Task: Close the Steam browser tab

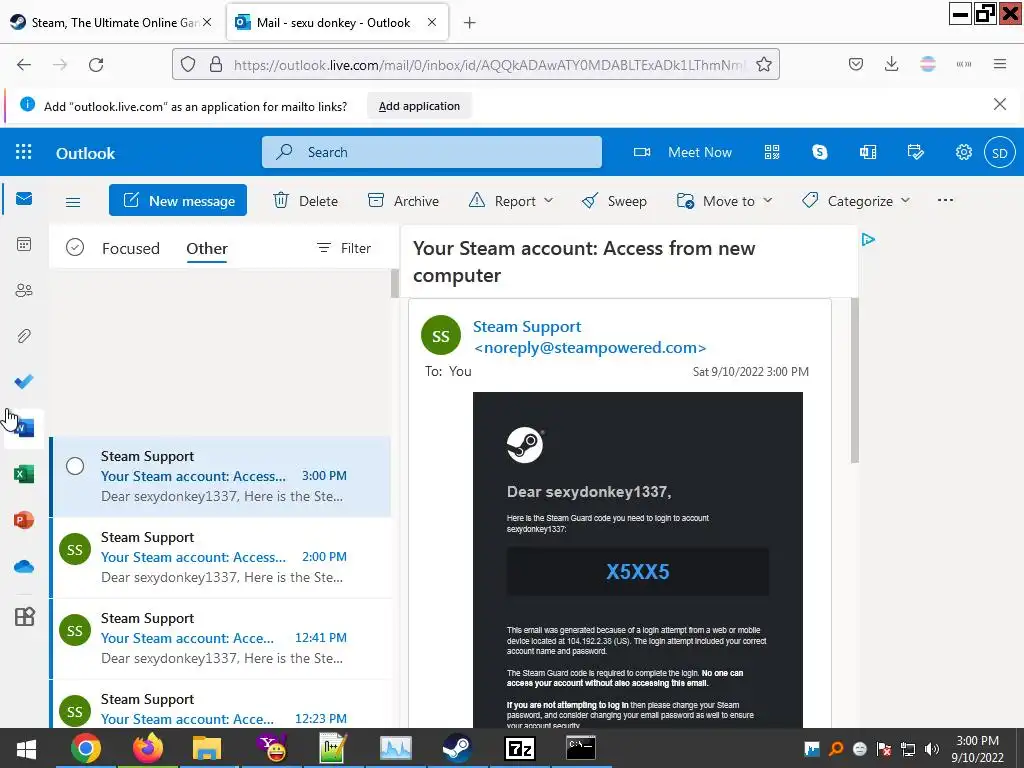Action: click(x=207, y=22)
